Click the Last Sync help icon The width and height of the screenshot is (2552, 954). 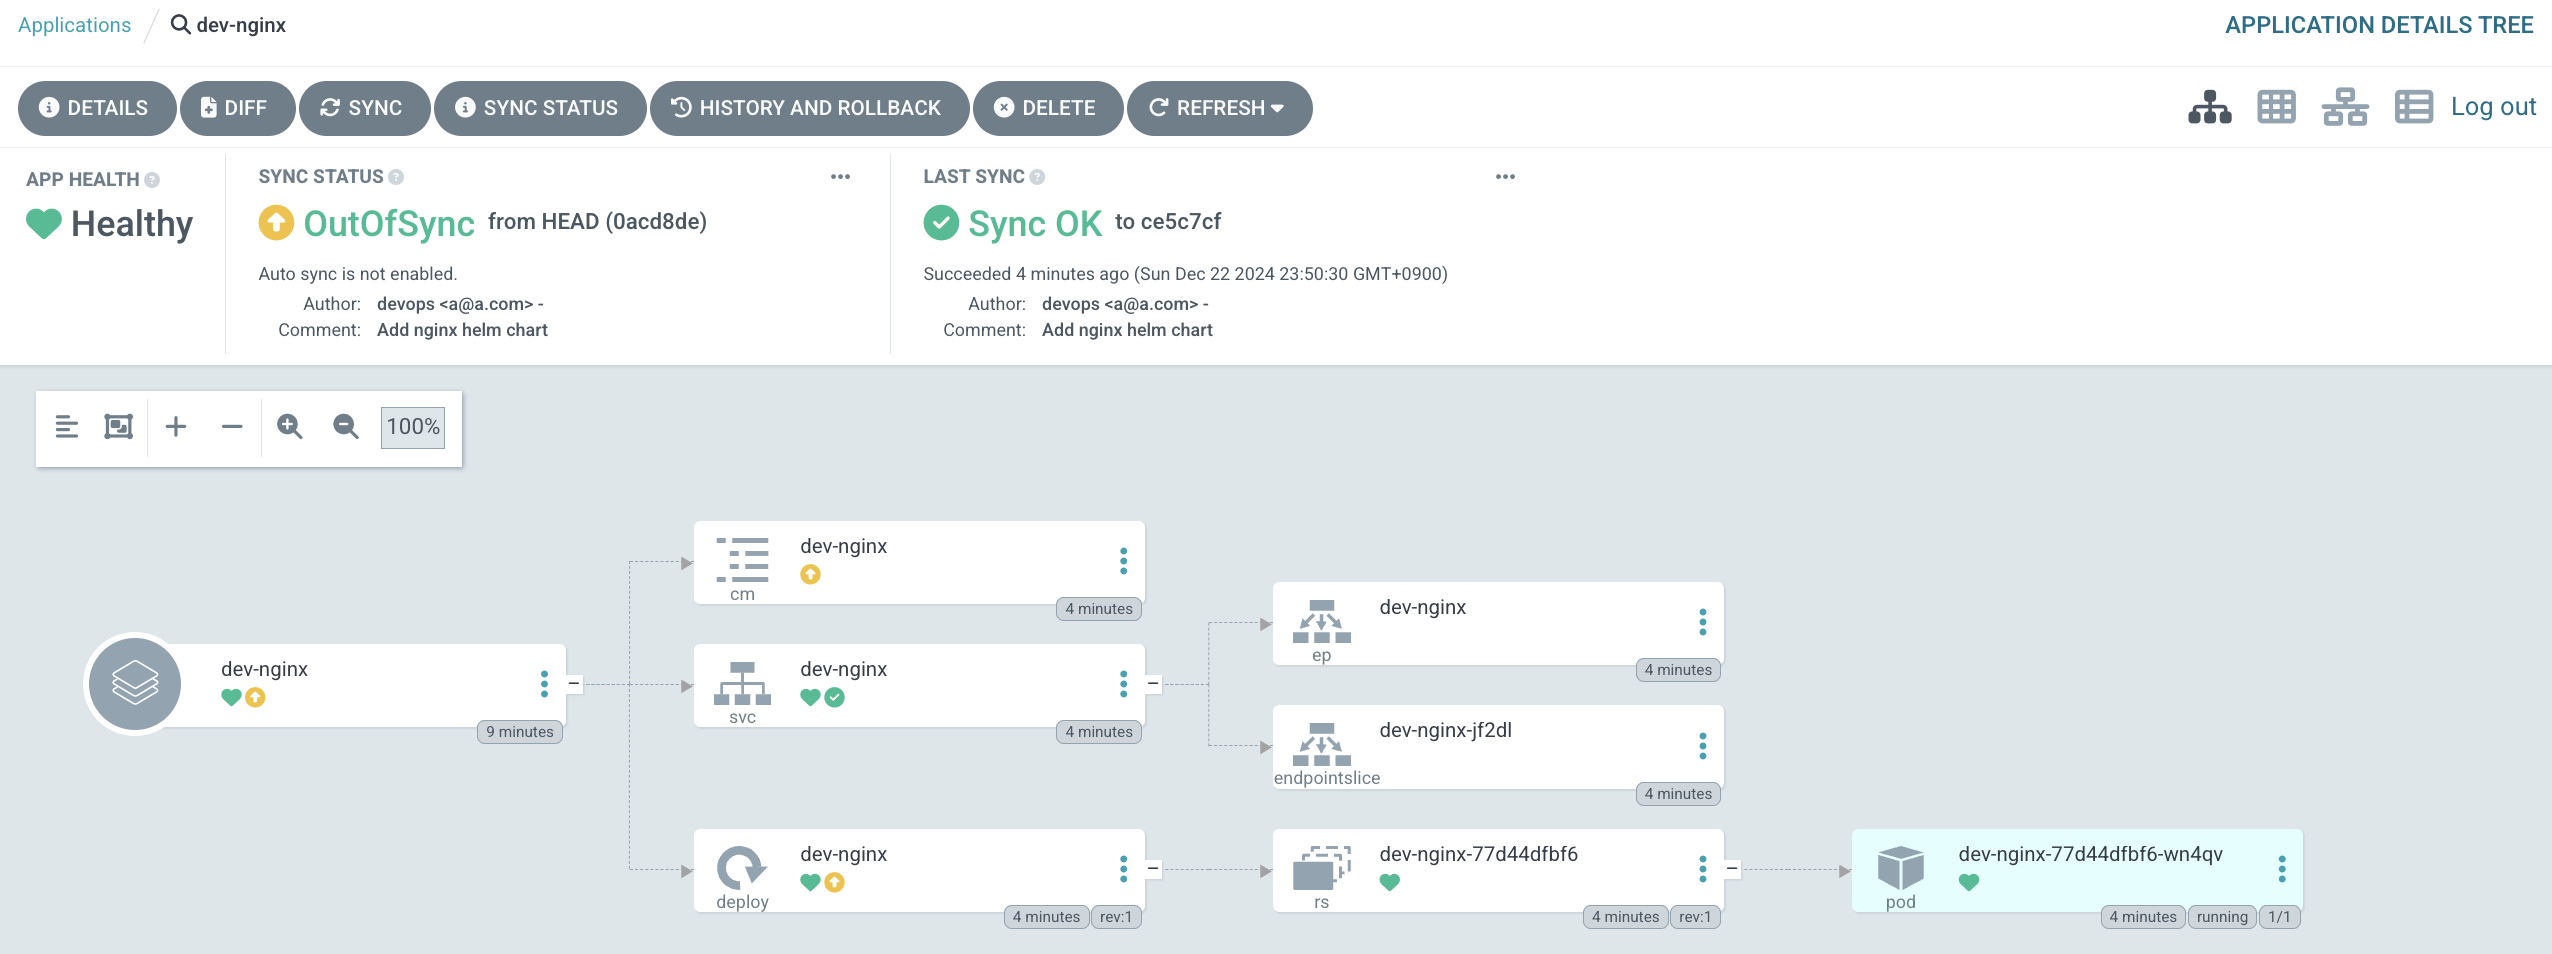(x=1037, y=177)
